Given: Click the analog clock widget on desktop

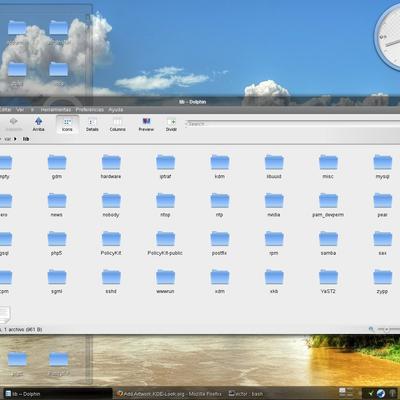Looking at the screenshot, I should (x=387, y=36).
